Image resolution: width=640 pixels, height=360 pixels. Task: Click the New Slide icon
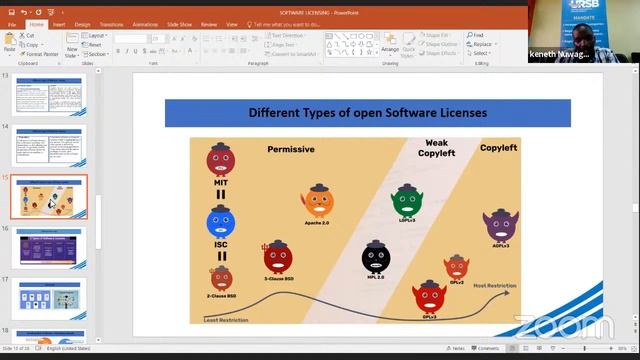[72, 39]
